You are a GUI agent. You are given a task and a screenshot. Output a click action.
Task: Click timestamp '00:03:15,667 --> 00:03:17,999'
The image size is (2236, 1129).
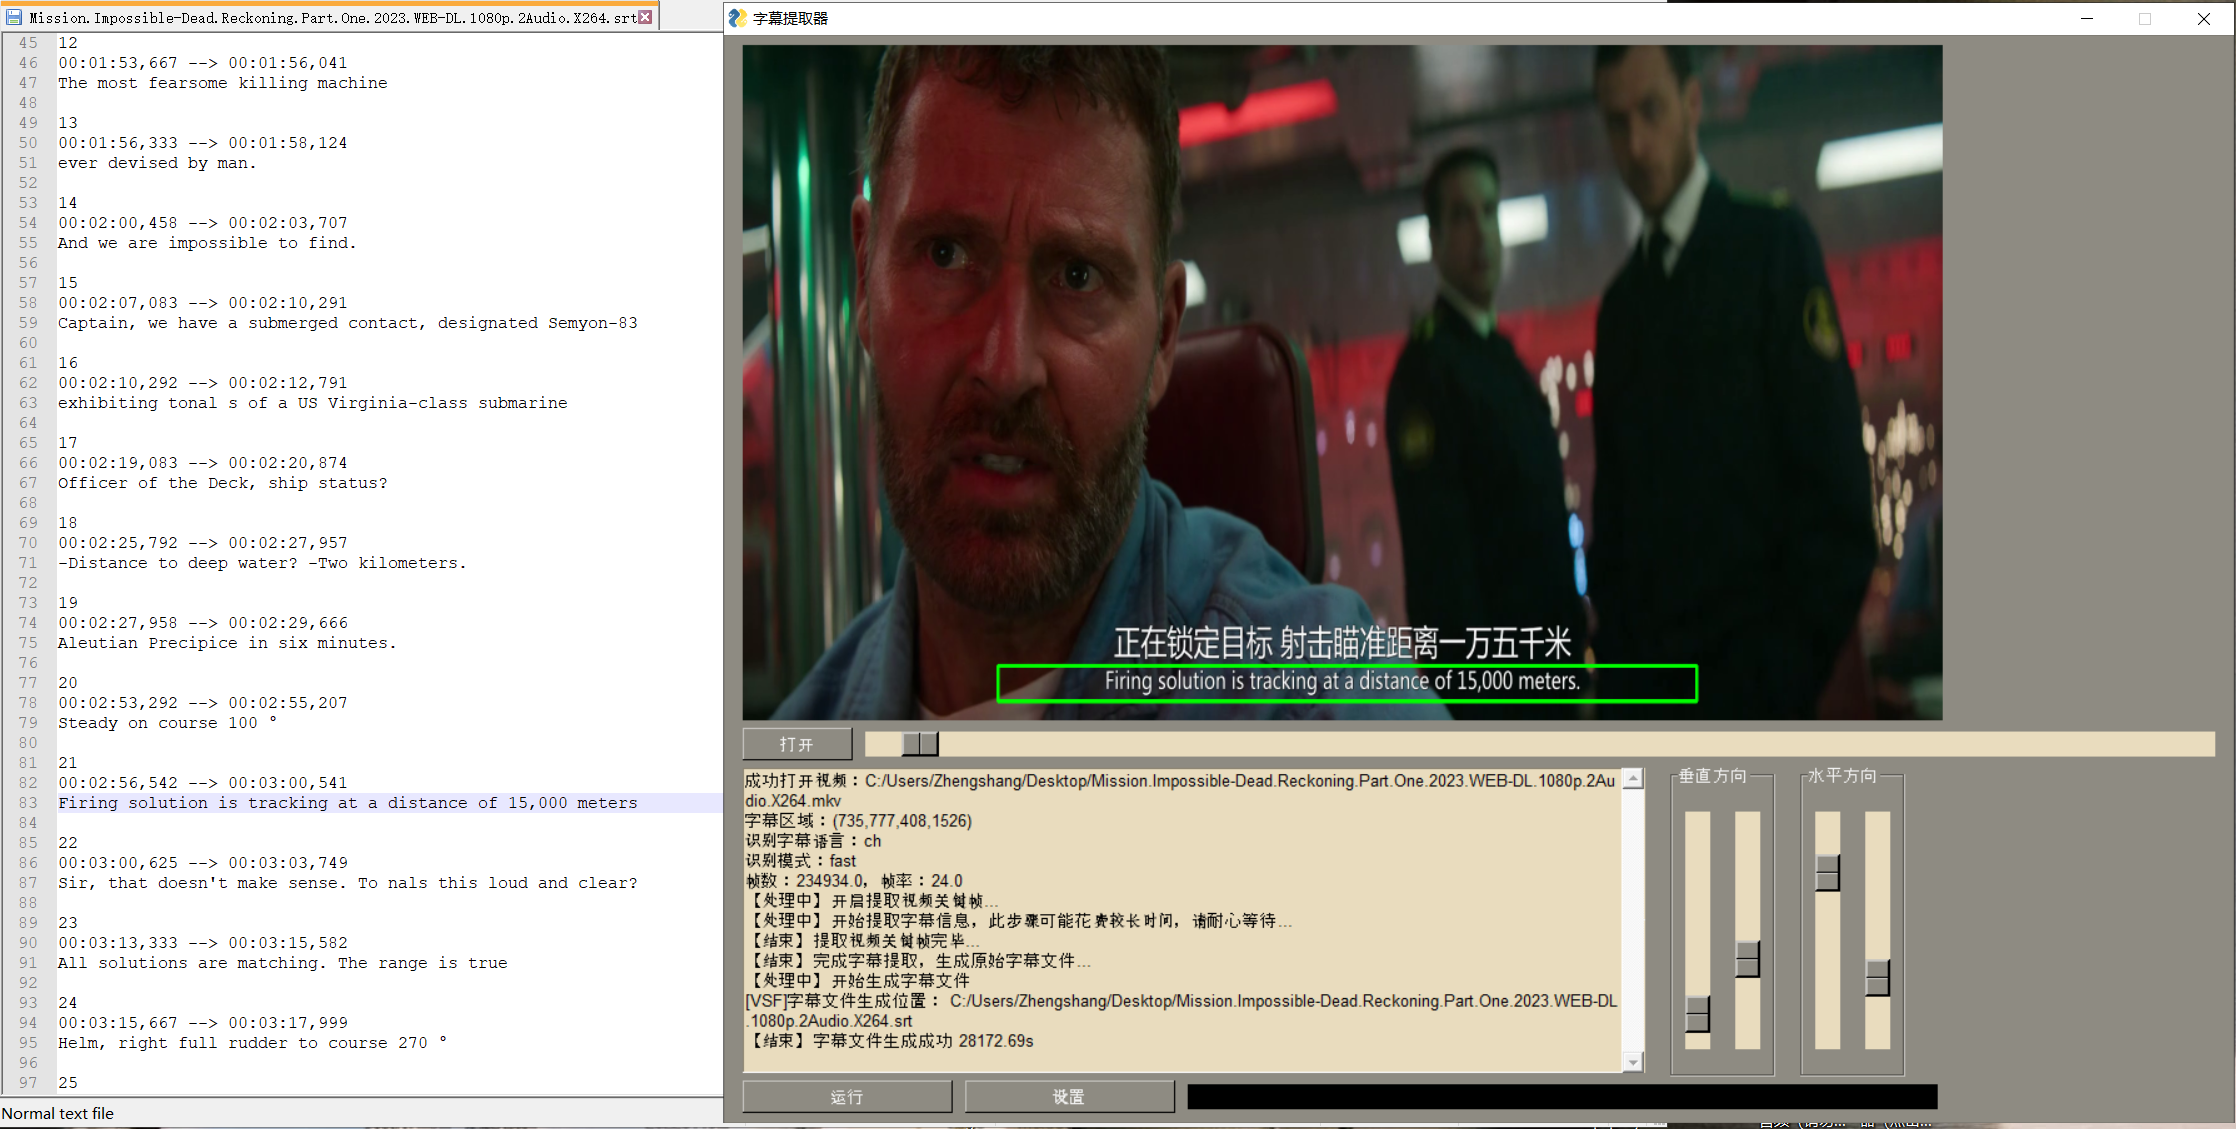tap(203, 1023)
